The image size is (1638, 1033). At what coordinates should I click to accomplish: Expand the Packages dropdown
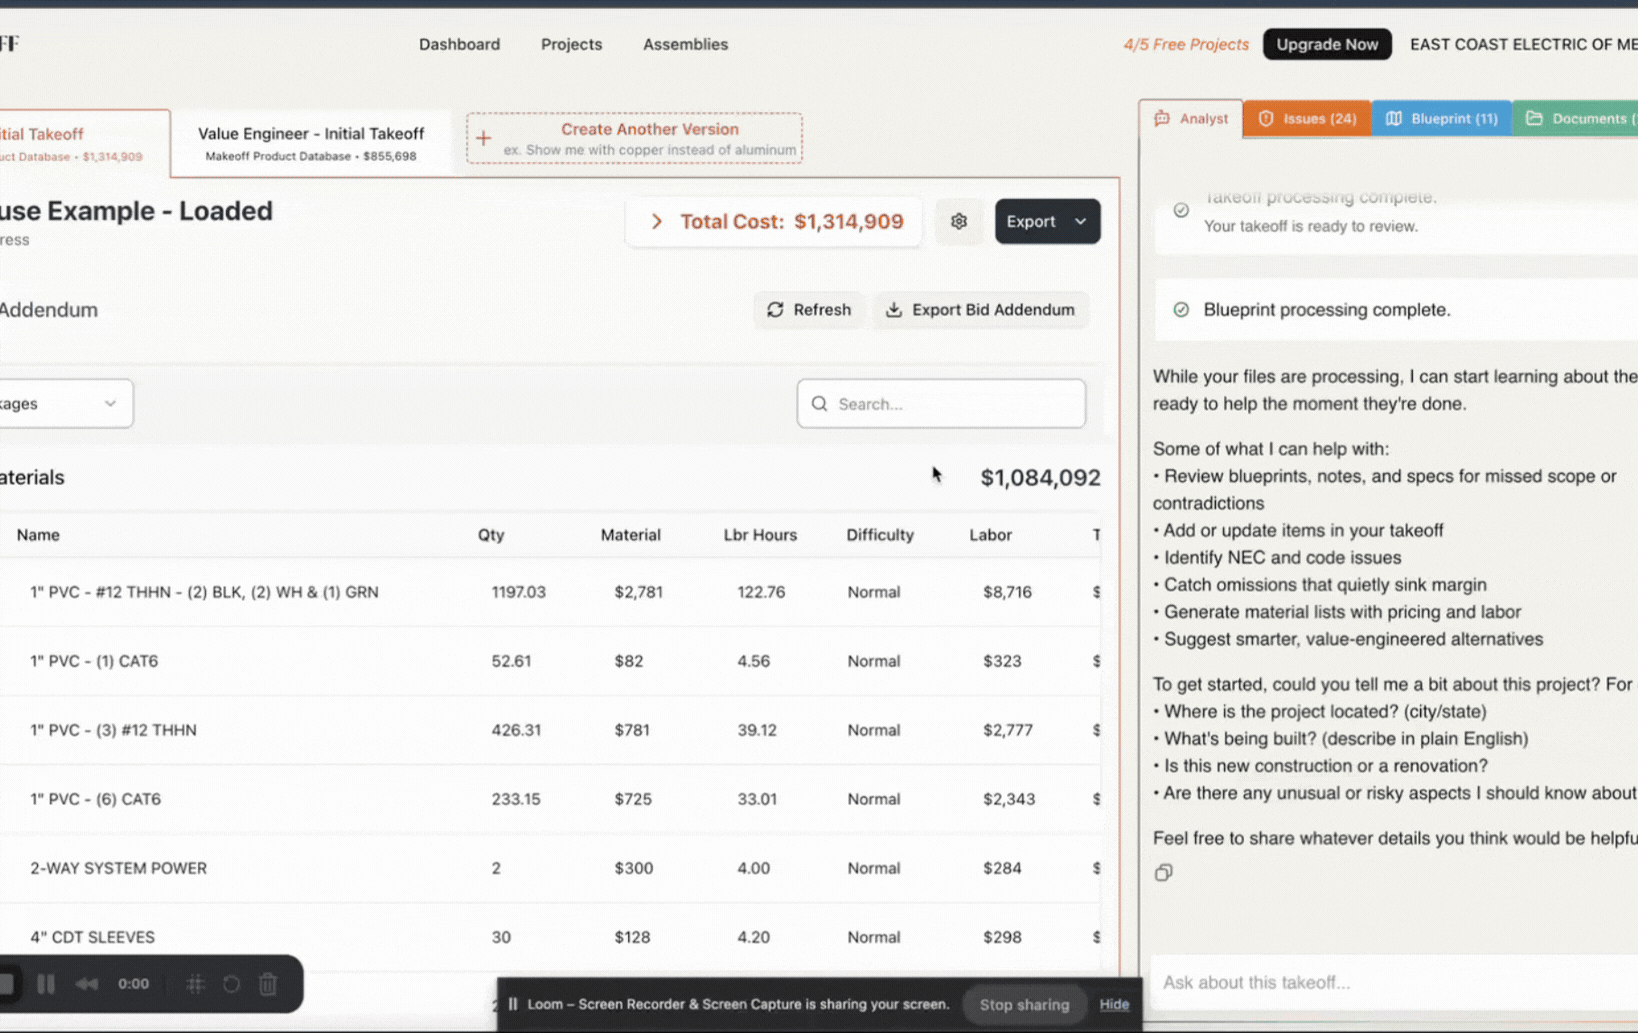pyautogui.click(x=110, y=403)
